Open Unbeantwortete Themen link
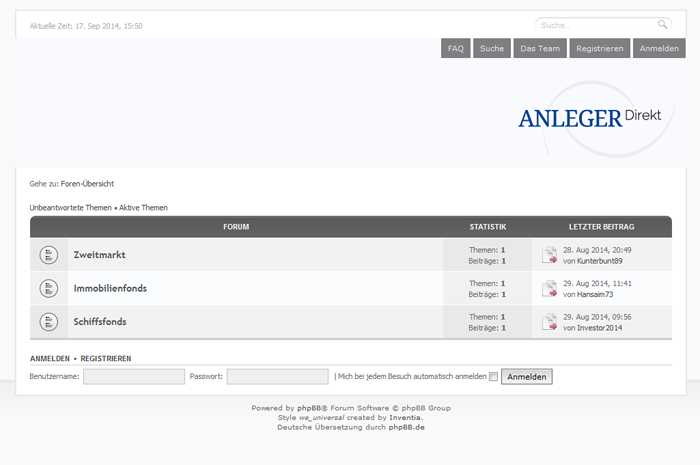Viewport: 700px width, 465px height. [x=71, y=208]
